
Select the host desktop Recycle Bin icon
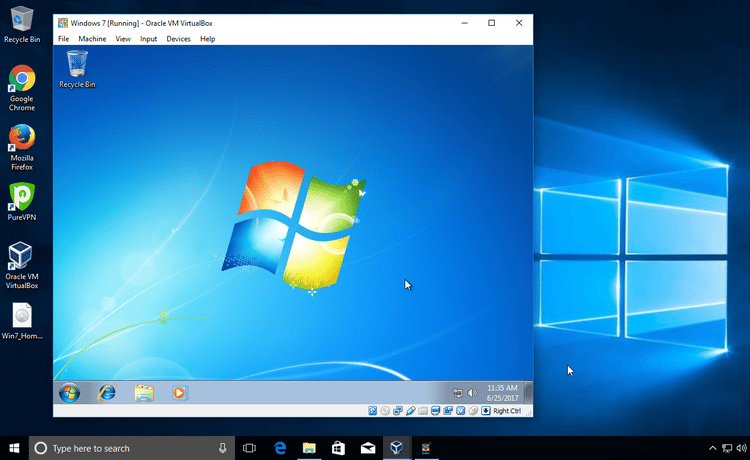click(22, 25)
